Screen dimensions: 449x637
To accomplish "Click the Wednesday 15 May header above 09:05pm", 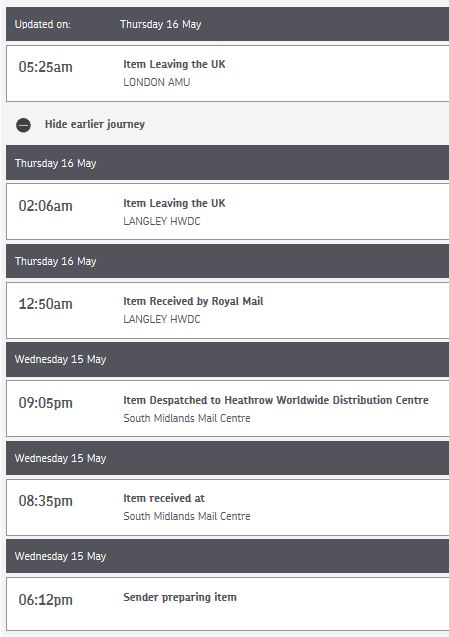I will tap(228, 360).
